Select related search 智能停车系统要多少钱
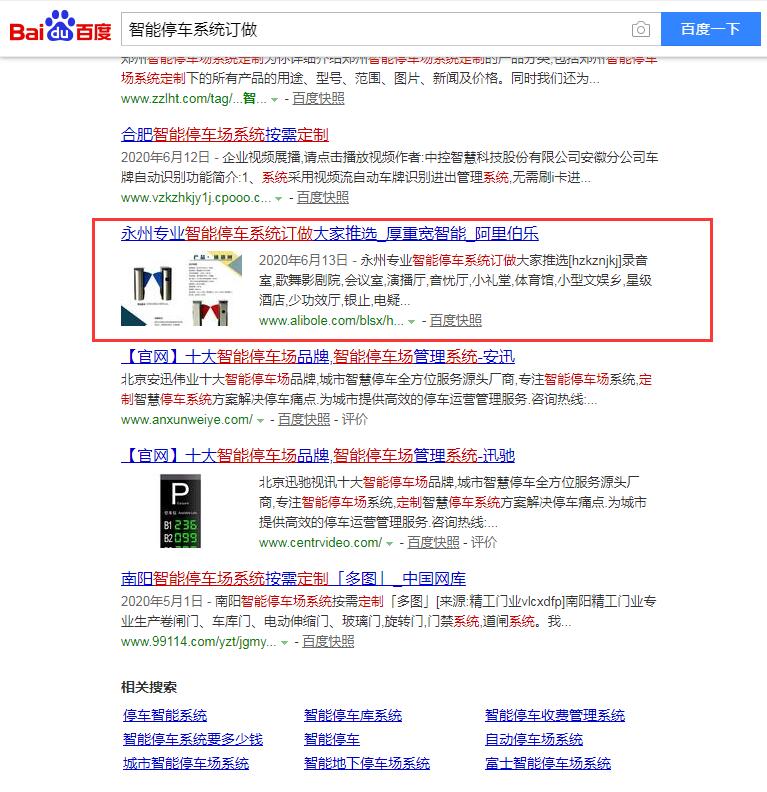767x792 pixels. pyautogui.click(x=193, y=739)
